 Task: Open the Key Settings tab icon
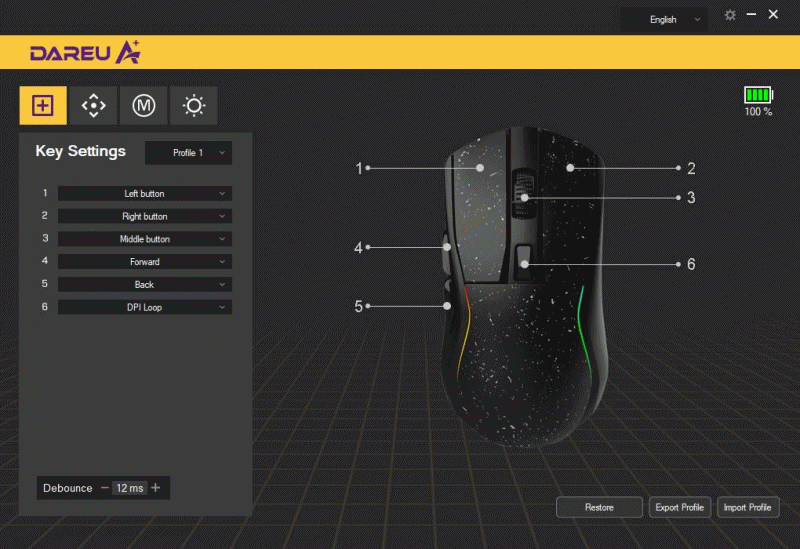tap(43, 106)
